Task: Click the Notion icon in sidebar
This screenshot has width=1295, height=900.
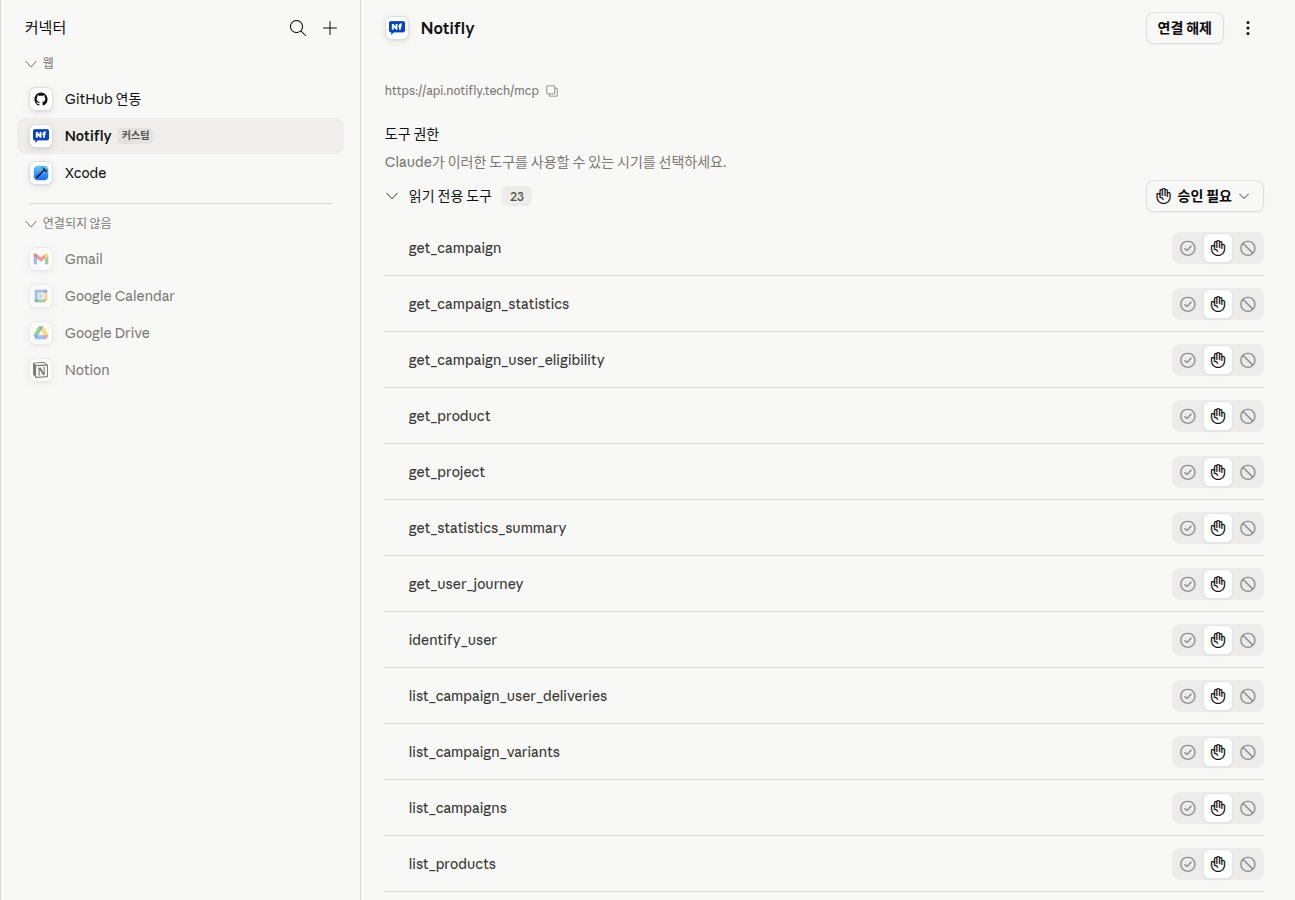Action: click(x=41, y=370)
